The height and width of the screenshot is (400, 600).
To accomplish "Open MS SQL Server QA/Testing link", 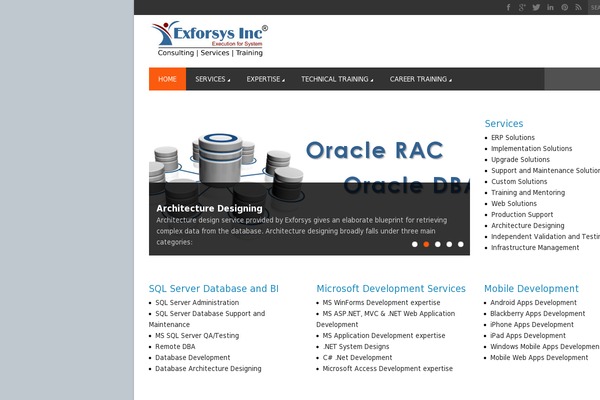I will 197,335.
